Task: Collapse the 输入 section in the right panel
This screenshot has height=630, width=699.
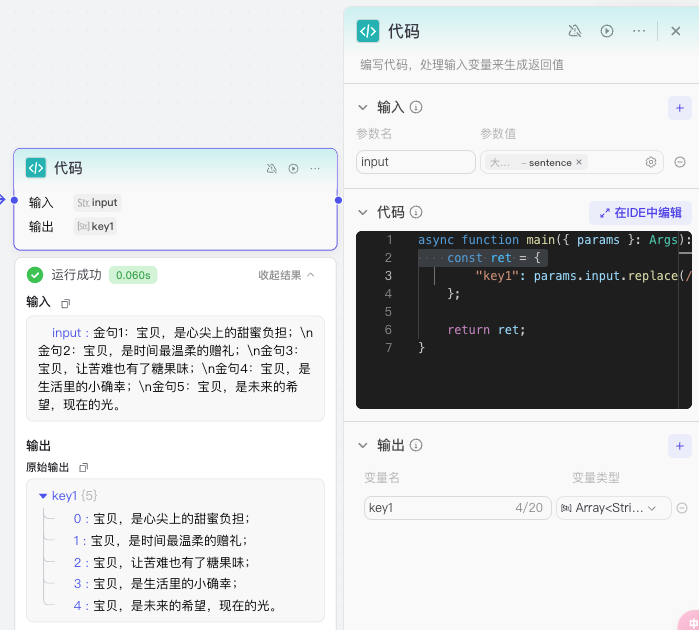Action: point(363,107)
